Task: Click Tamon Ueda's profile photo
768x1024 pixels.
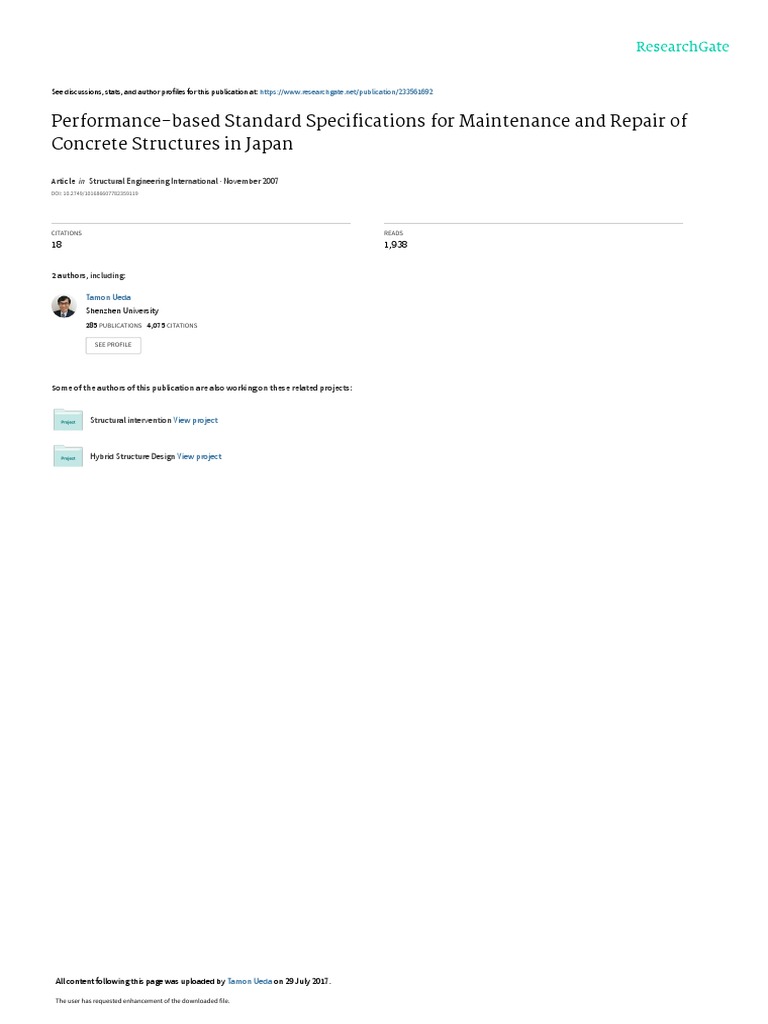Action: [x=63, y=306]
